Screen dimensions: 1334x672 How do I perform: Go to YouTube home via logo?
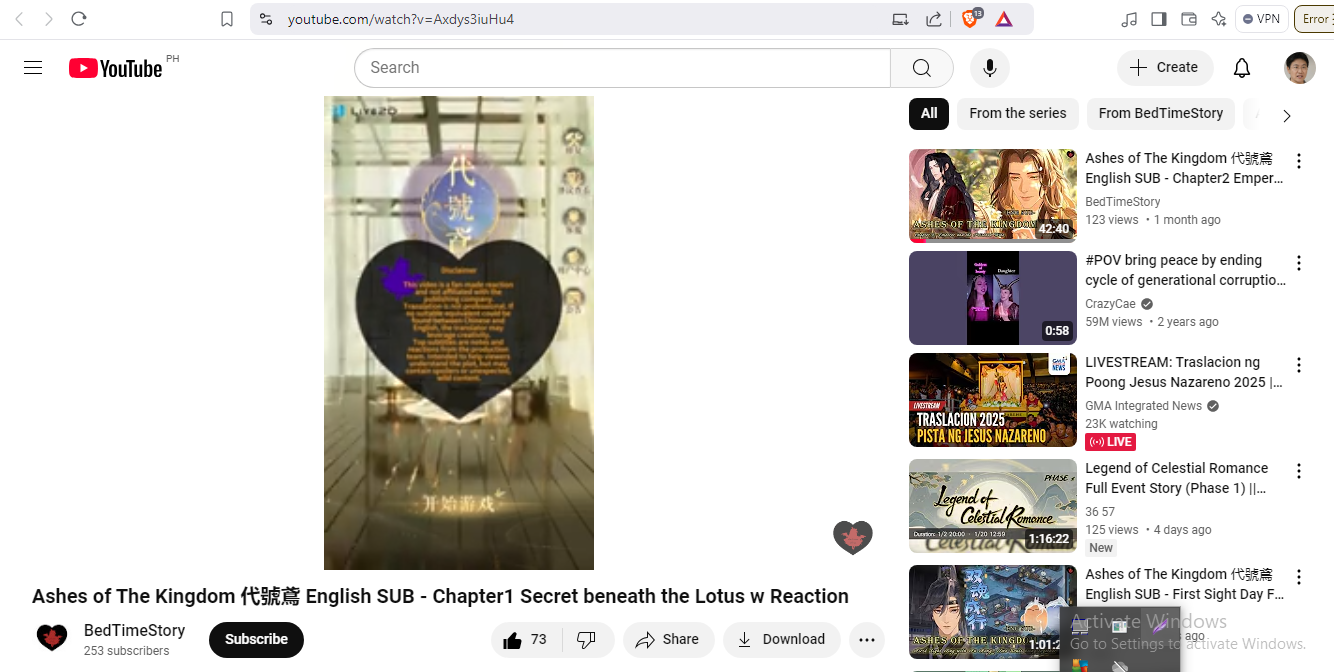pos(116,68)
